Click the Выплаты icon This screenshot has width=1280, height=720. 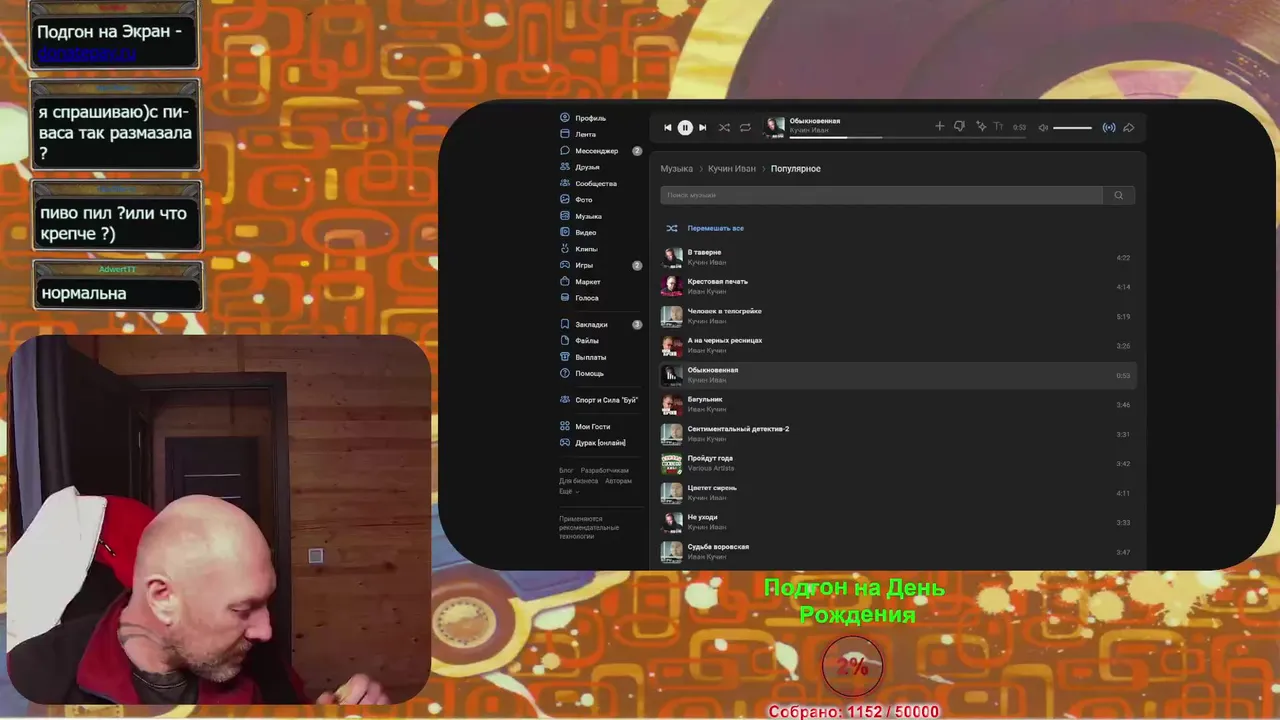[x=565, y=357]
